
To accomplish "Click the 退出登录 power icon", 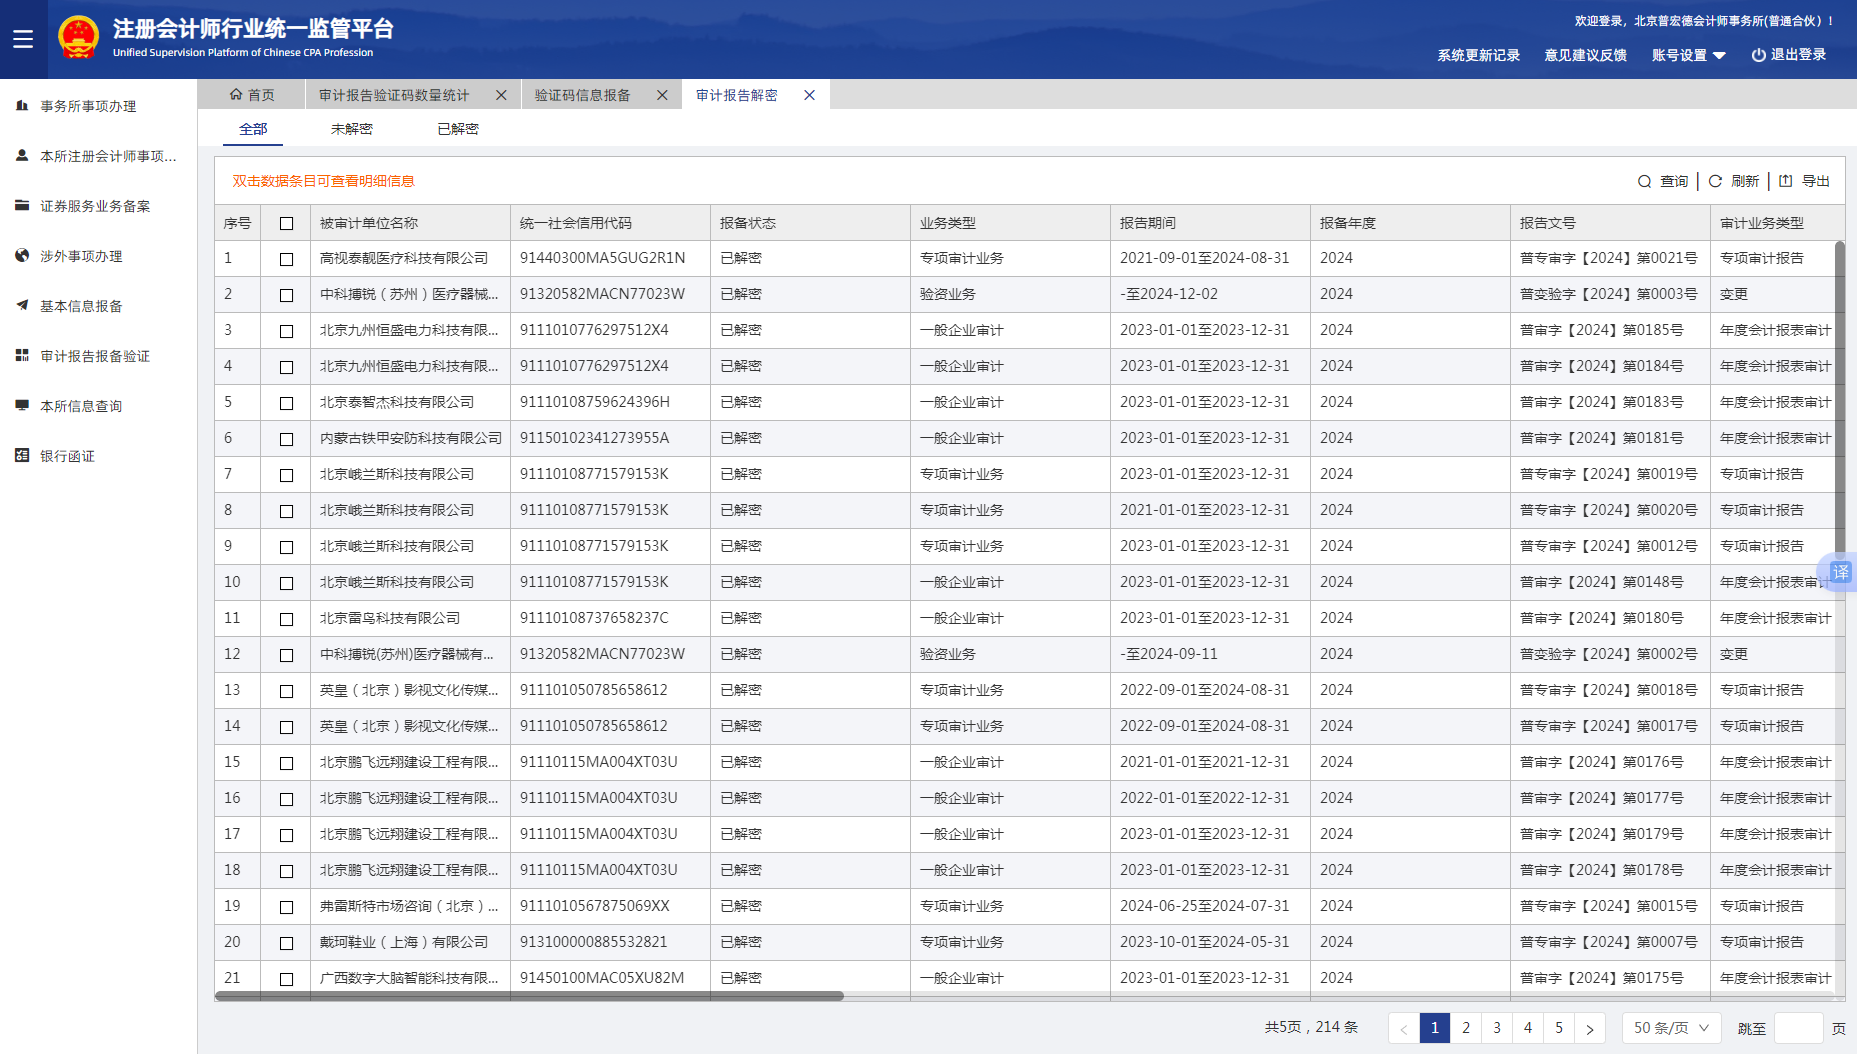I will 1758,55.
